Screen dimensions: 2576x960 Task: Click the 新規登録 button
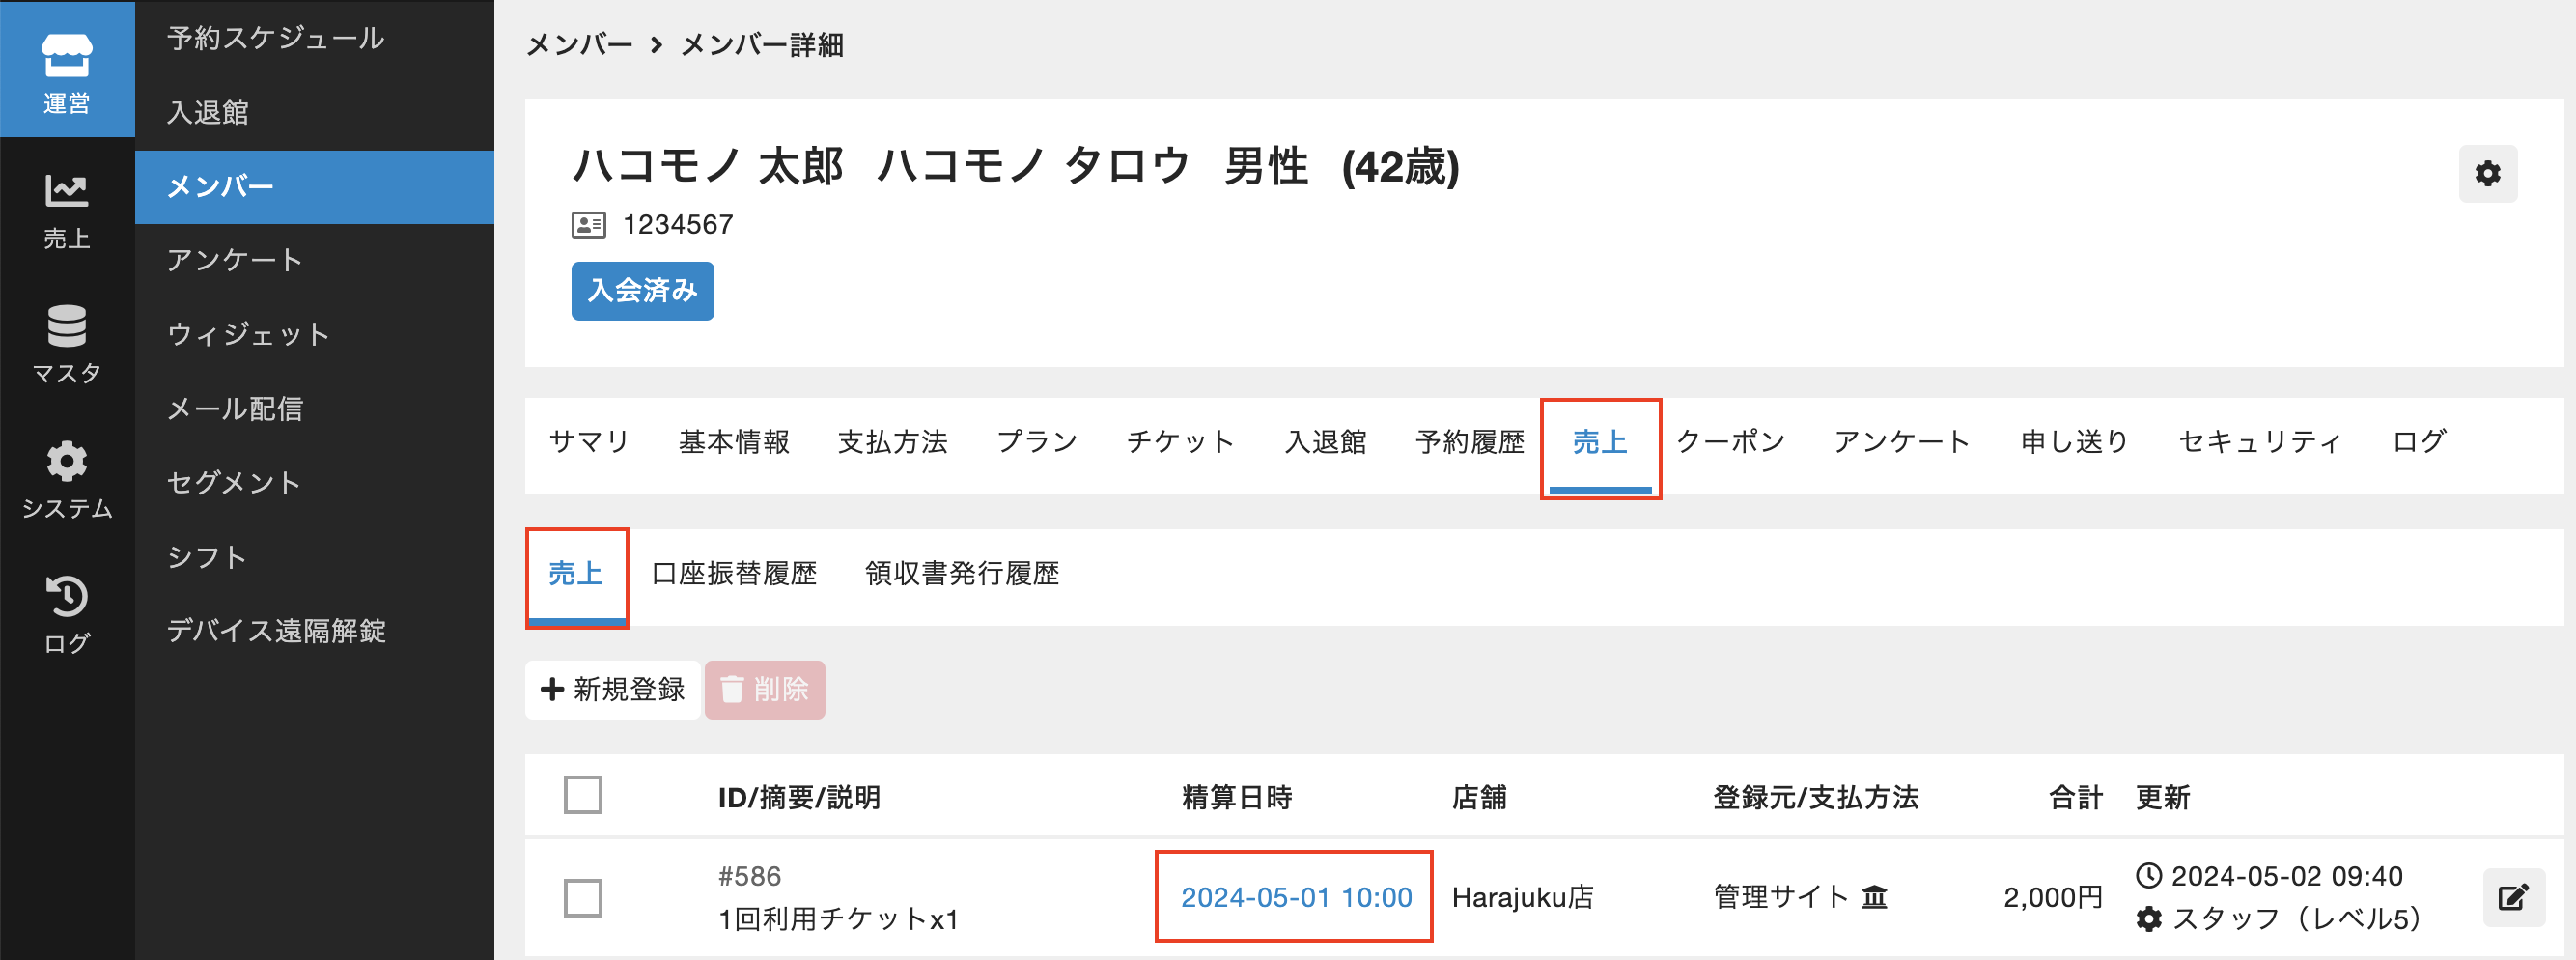coord(613,689)
